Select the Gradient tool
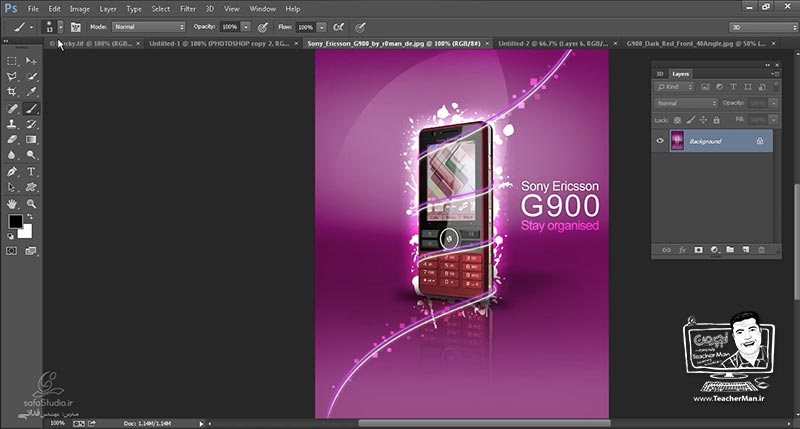 pos(31,139)
